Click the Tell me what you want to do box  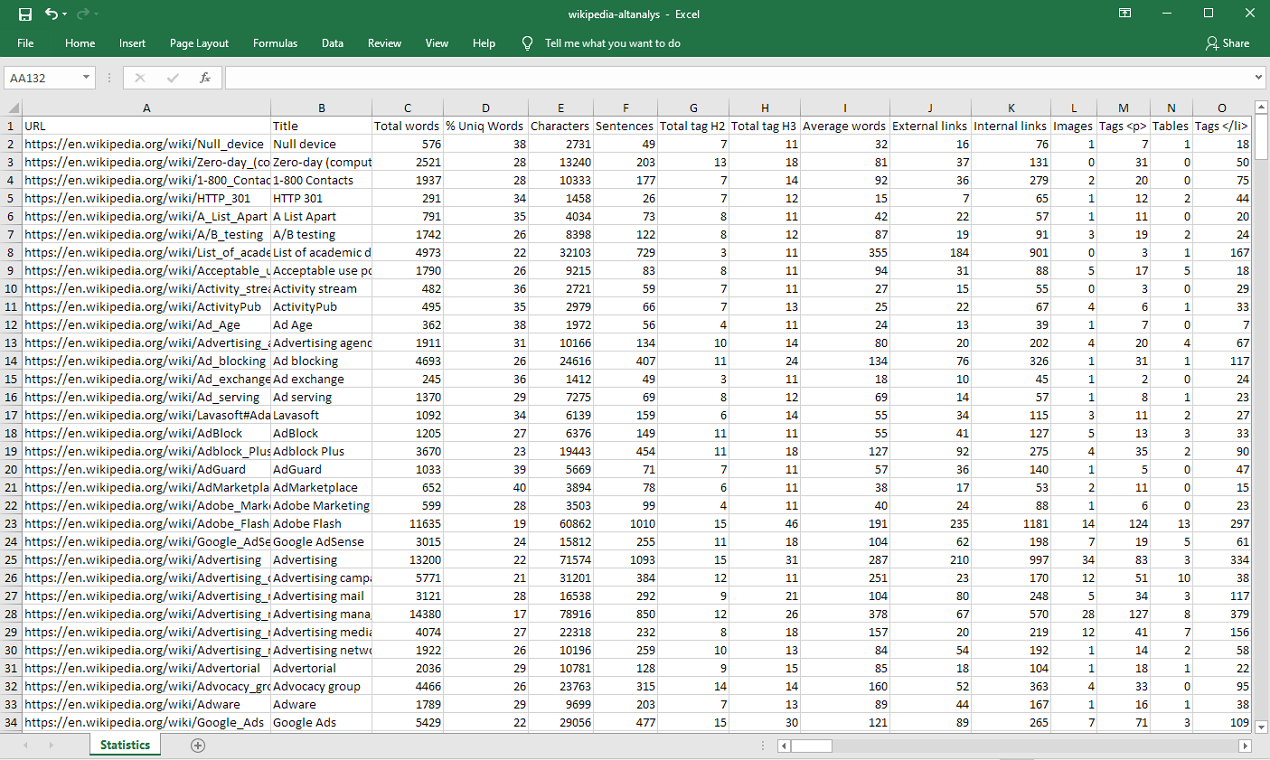612,43
